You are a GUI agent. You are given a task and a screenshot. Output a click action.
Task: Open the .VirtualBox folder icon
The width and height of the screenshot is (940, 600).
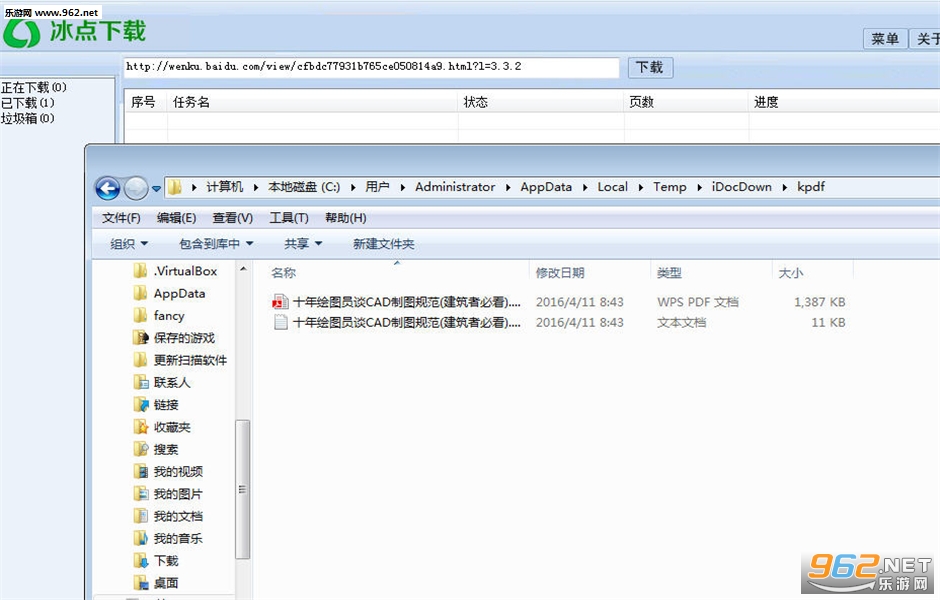point(140,271)
